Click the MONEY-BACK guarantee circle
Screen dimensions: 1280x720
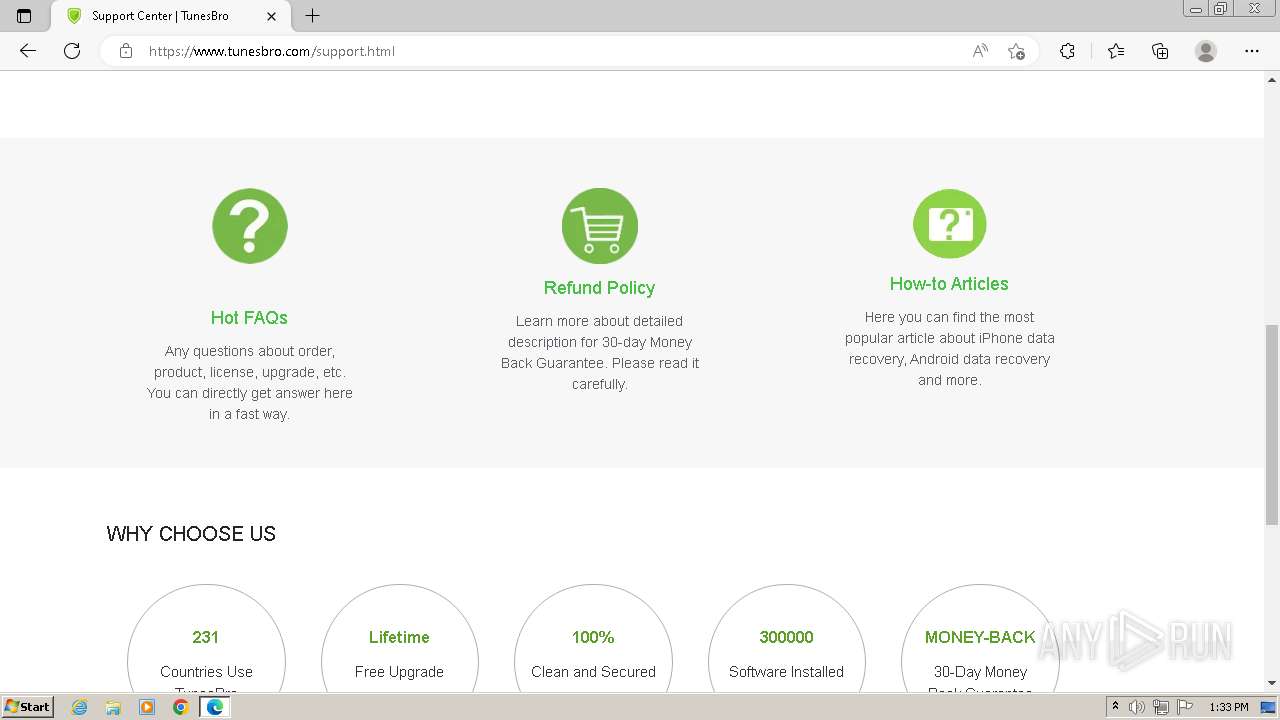tap(980, 640)
